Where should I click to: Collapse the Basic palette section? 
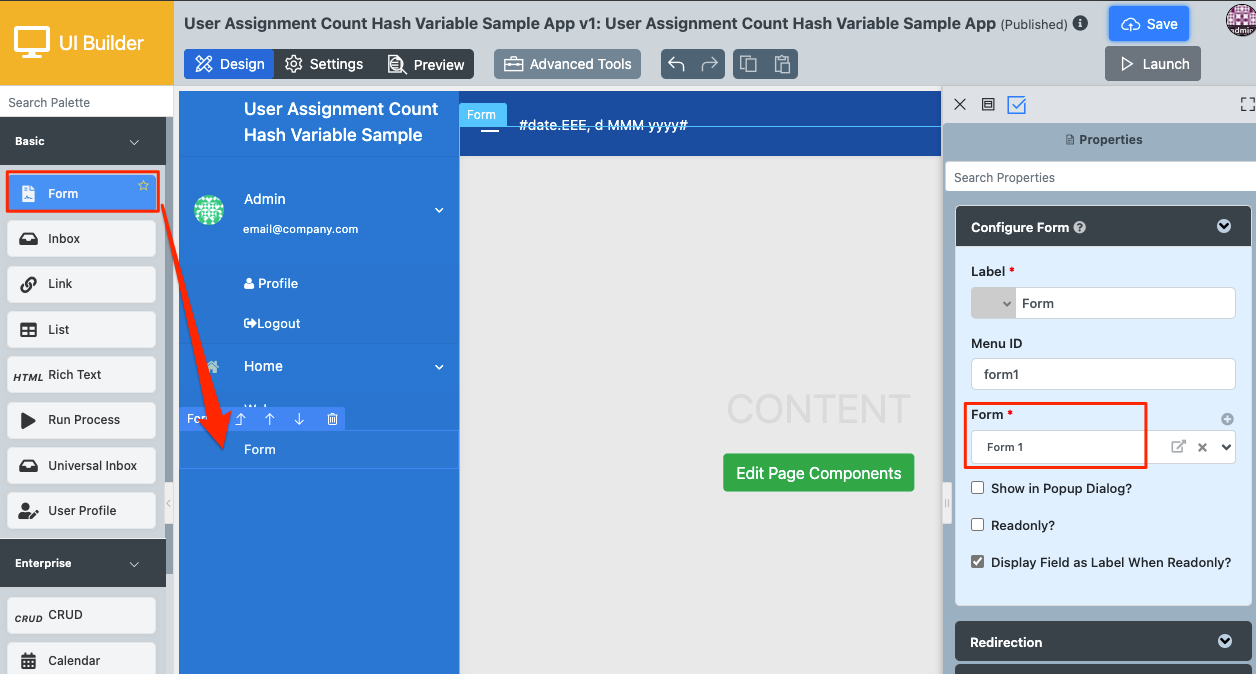(135, 142)
